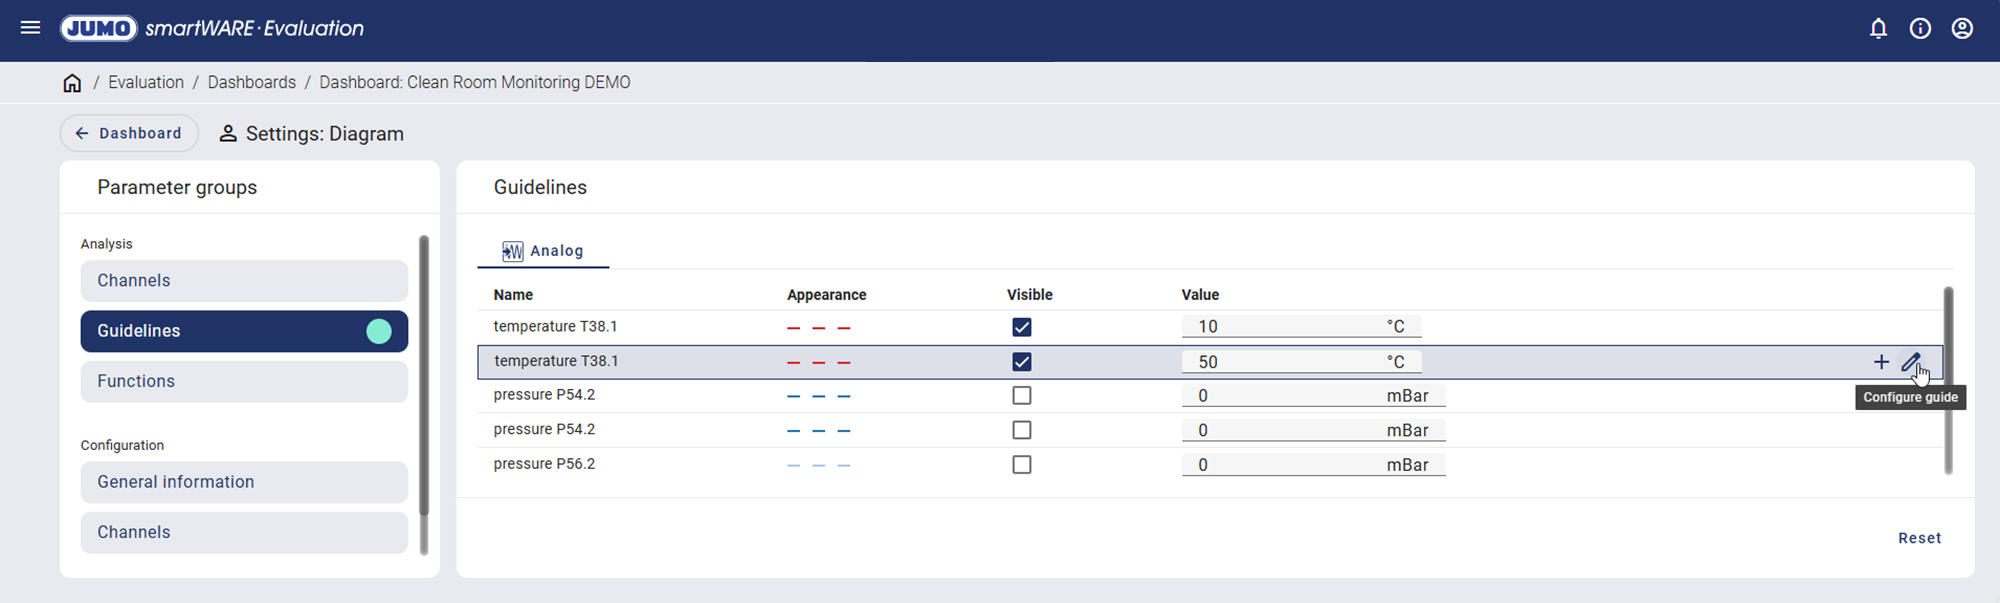2000x603 pixels.
Task: Open Functions parameter group
Action: click(x=244, y=381)
